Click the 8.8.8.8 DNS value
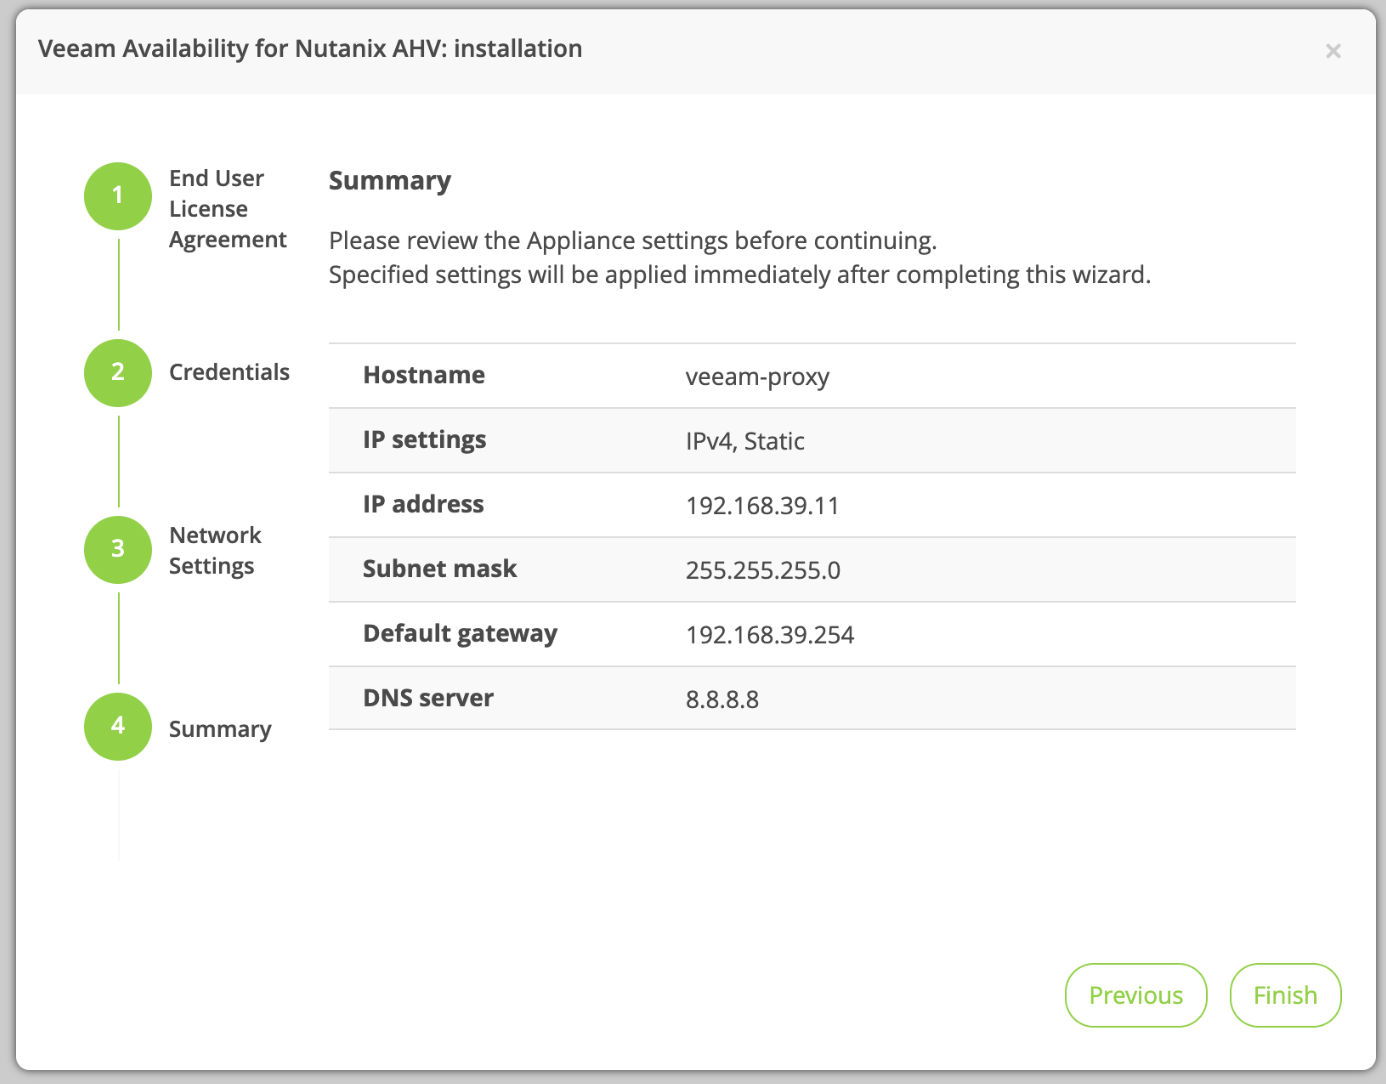The width and height of the screenshot is (1386, 1084). click(x=722, y=699)
